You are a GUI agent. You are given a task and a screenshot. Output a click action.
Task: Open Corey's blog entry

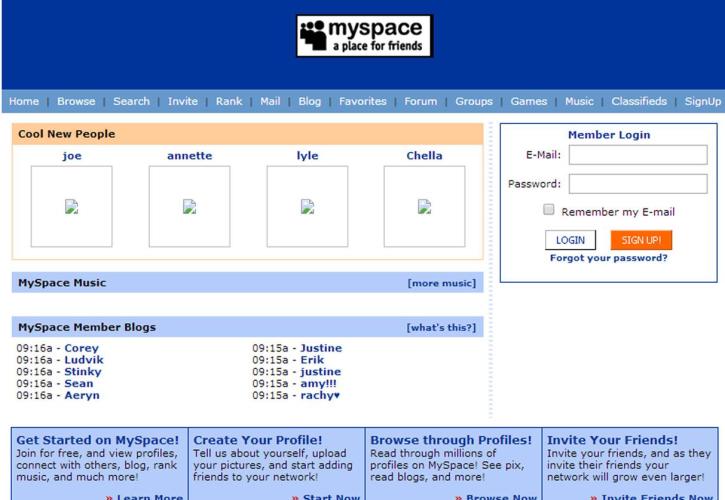(81, 348)
